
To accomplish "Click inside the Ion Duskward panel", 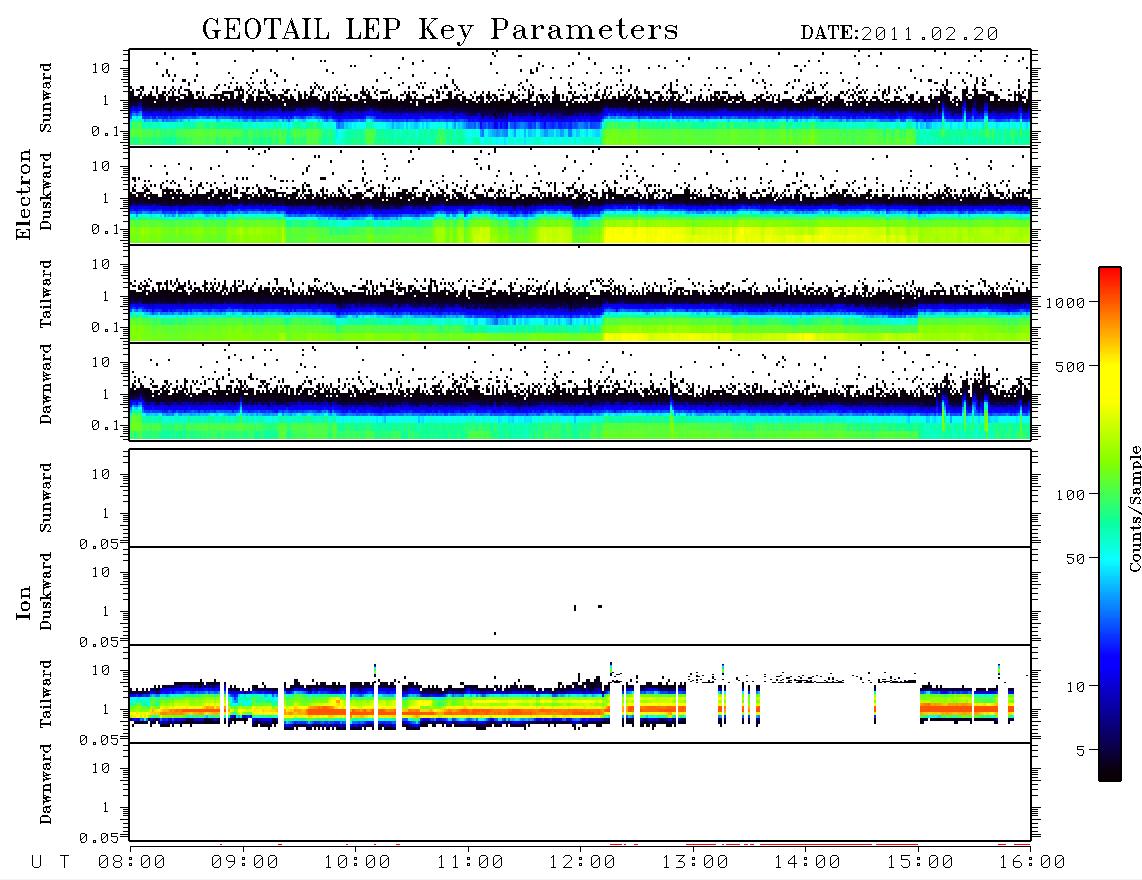I will (x=580, y=596).
